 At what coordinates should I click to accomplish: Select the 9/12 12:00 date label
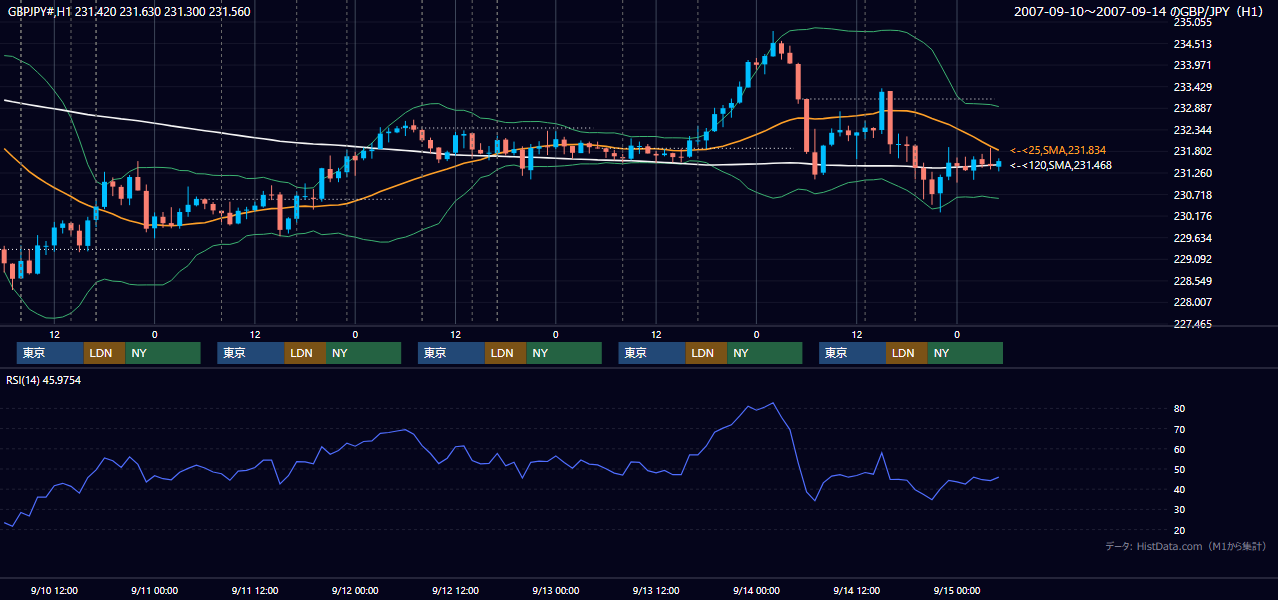click(x=455, y=590)
